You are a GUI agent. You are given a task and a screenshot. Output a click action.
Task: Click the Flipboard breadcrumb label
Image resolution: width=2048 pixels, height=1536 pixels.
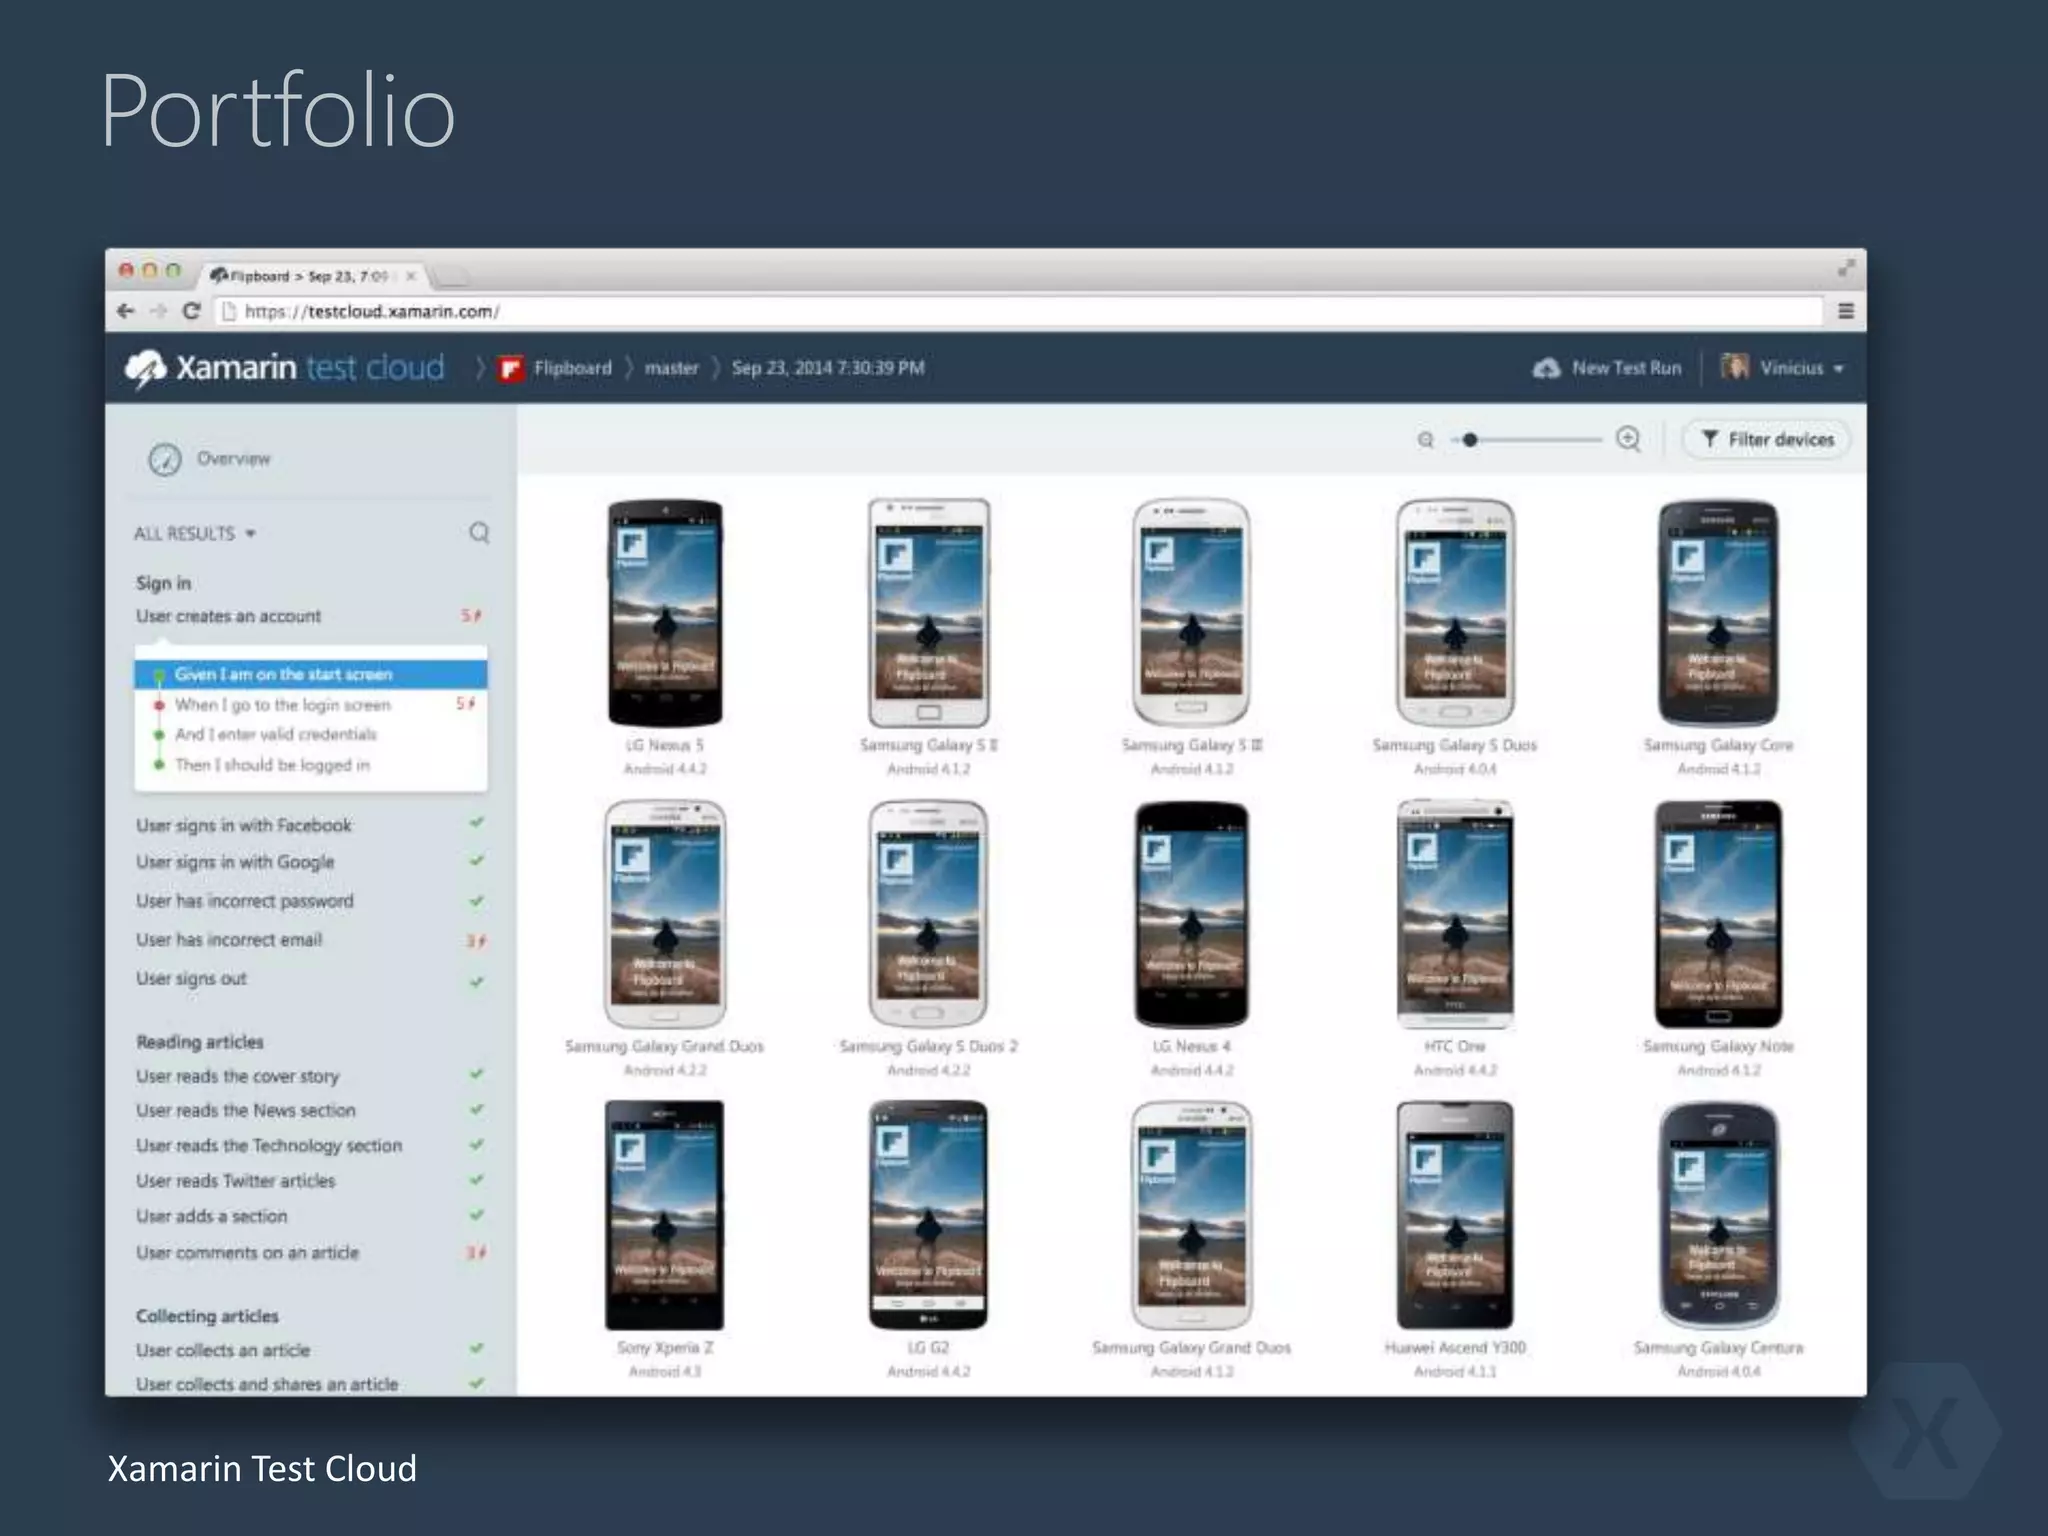tap(572, 368)
